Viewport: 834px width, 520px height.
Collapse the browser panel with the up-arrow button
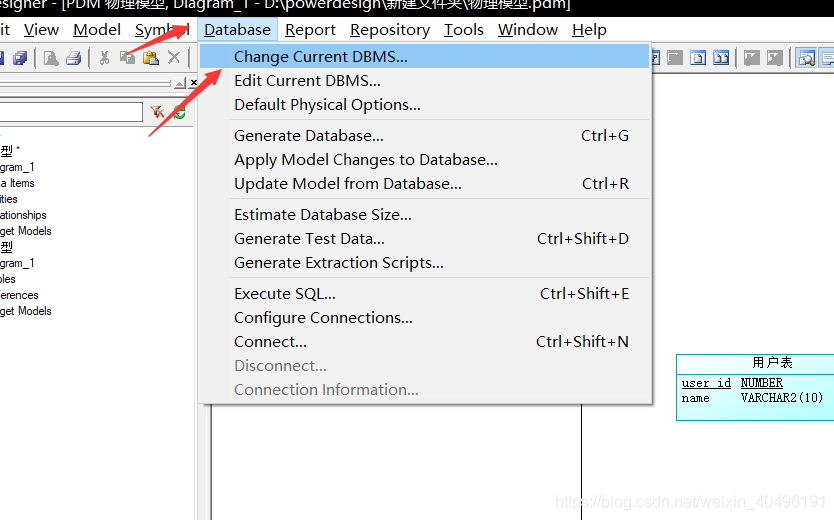(x=180, y=83)
